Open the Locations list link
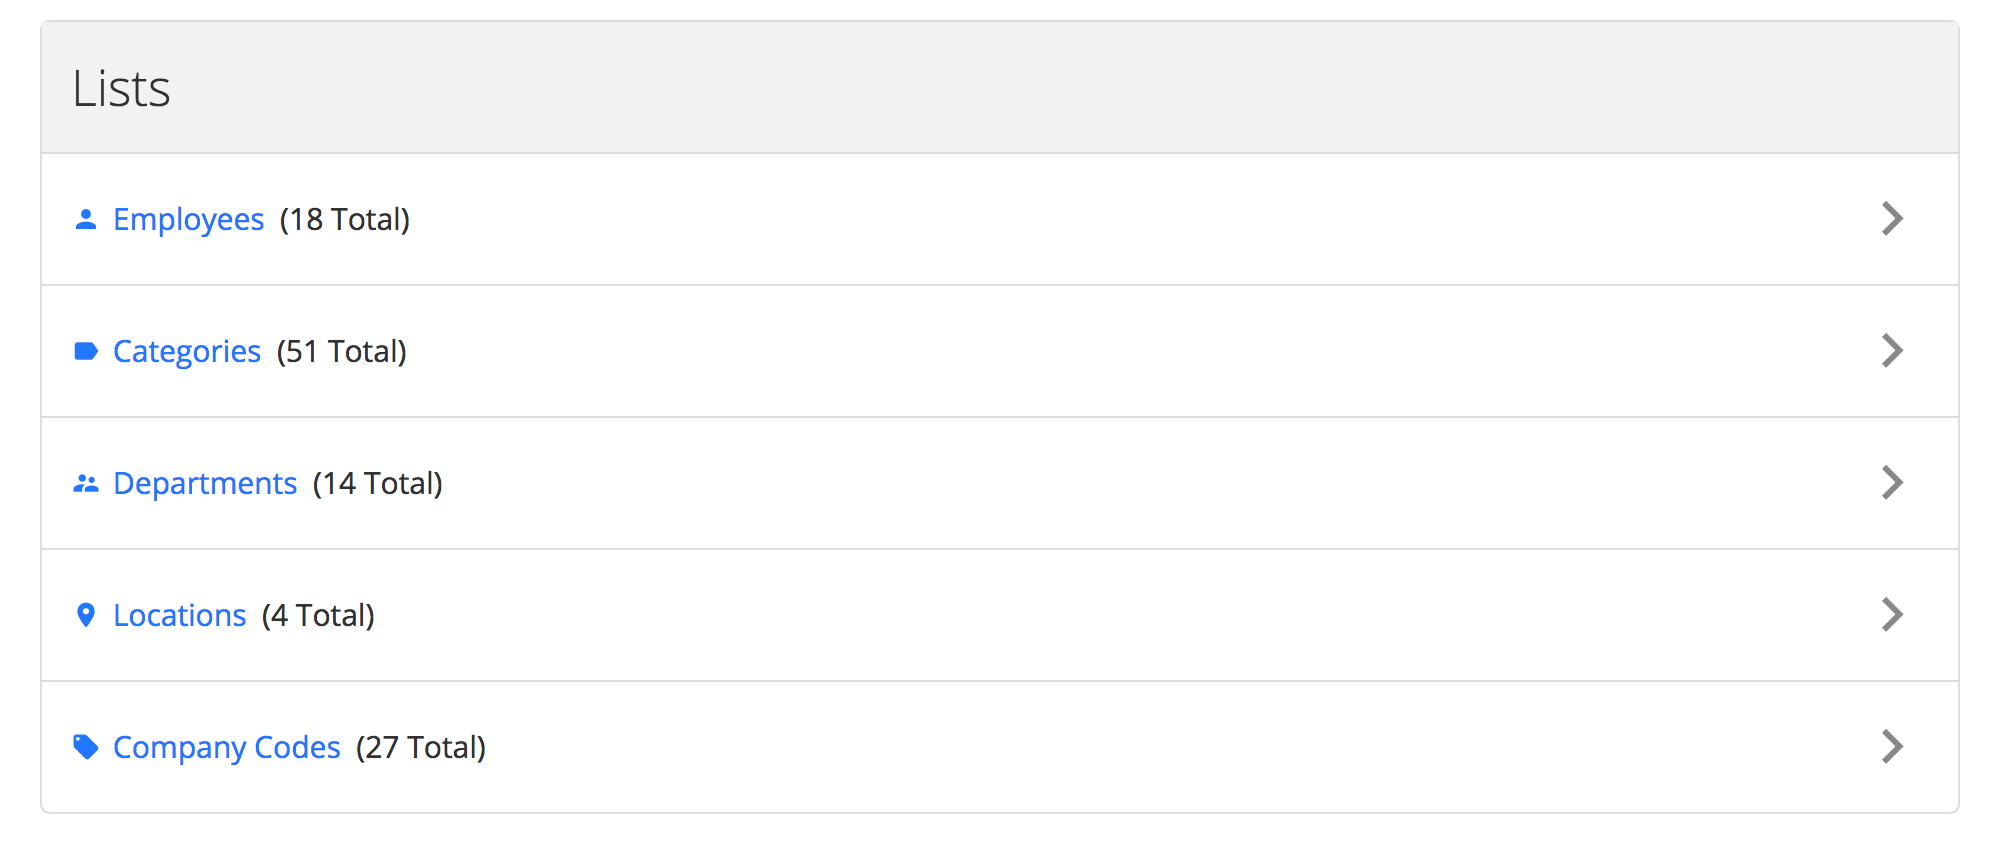 pyautogui.click(x=179, y=615)
